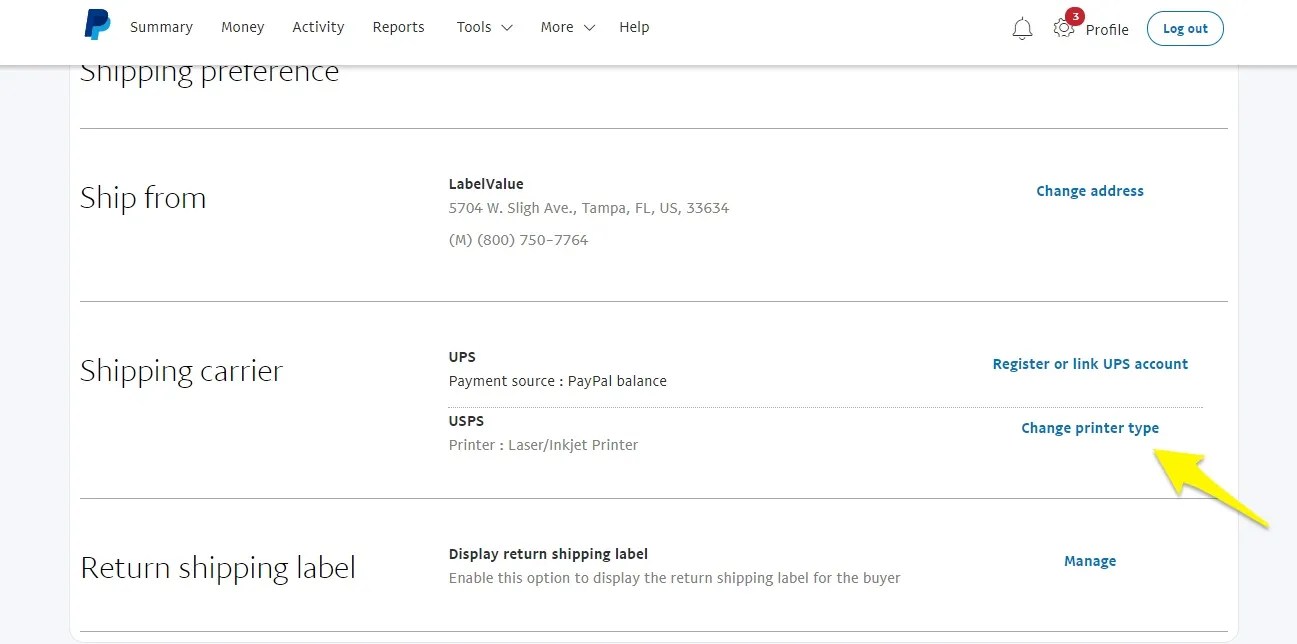Screen dimensions: 1297x644
Task: Open the Reports section
Action: click(x=398, y=27)
